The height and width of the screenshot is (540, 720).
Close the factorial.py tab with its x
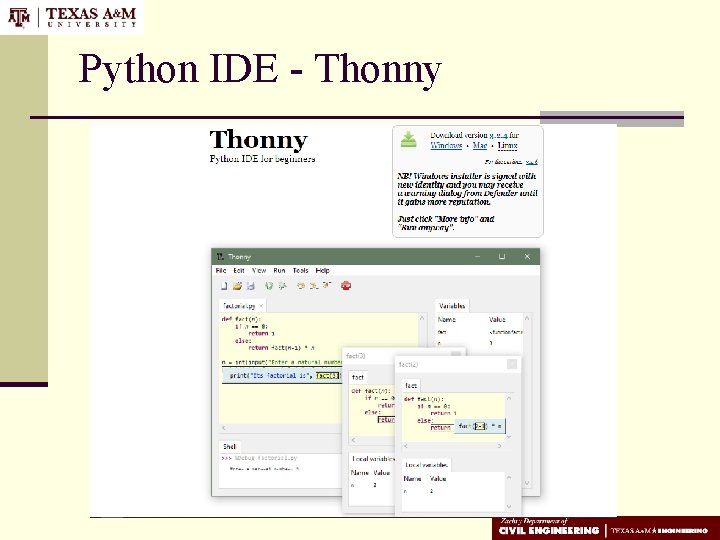[x=261, y=306]
